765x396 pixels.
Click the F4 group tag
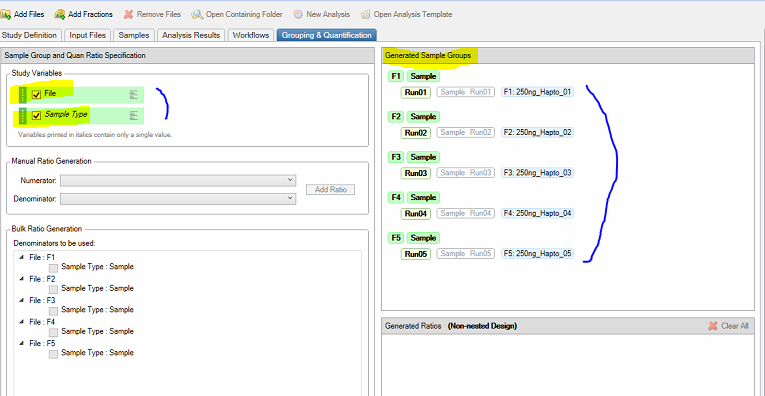point(396,198)
